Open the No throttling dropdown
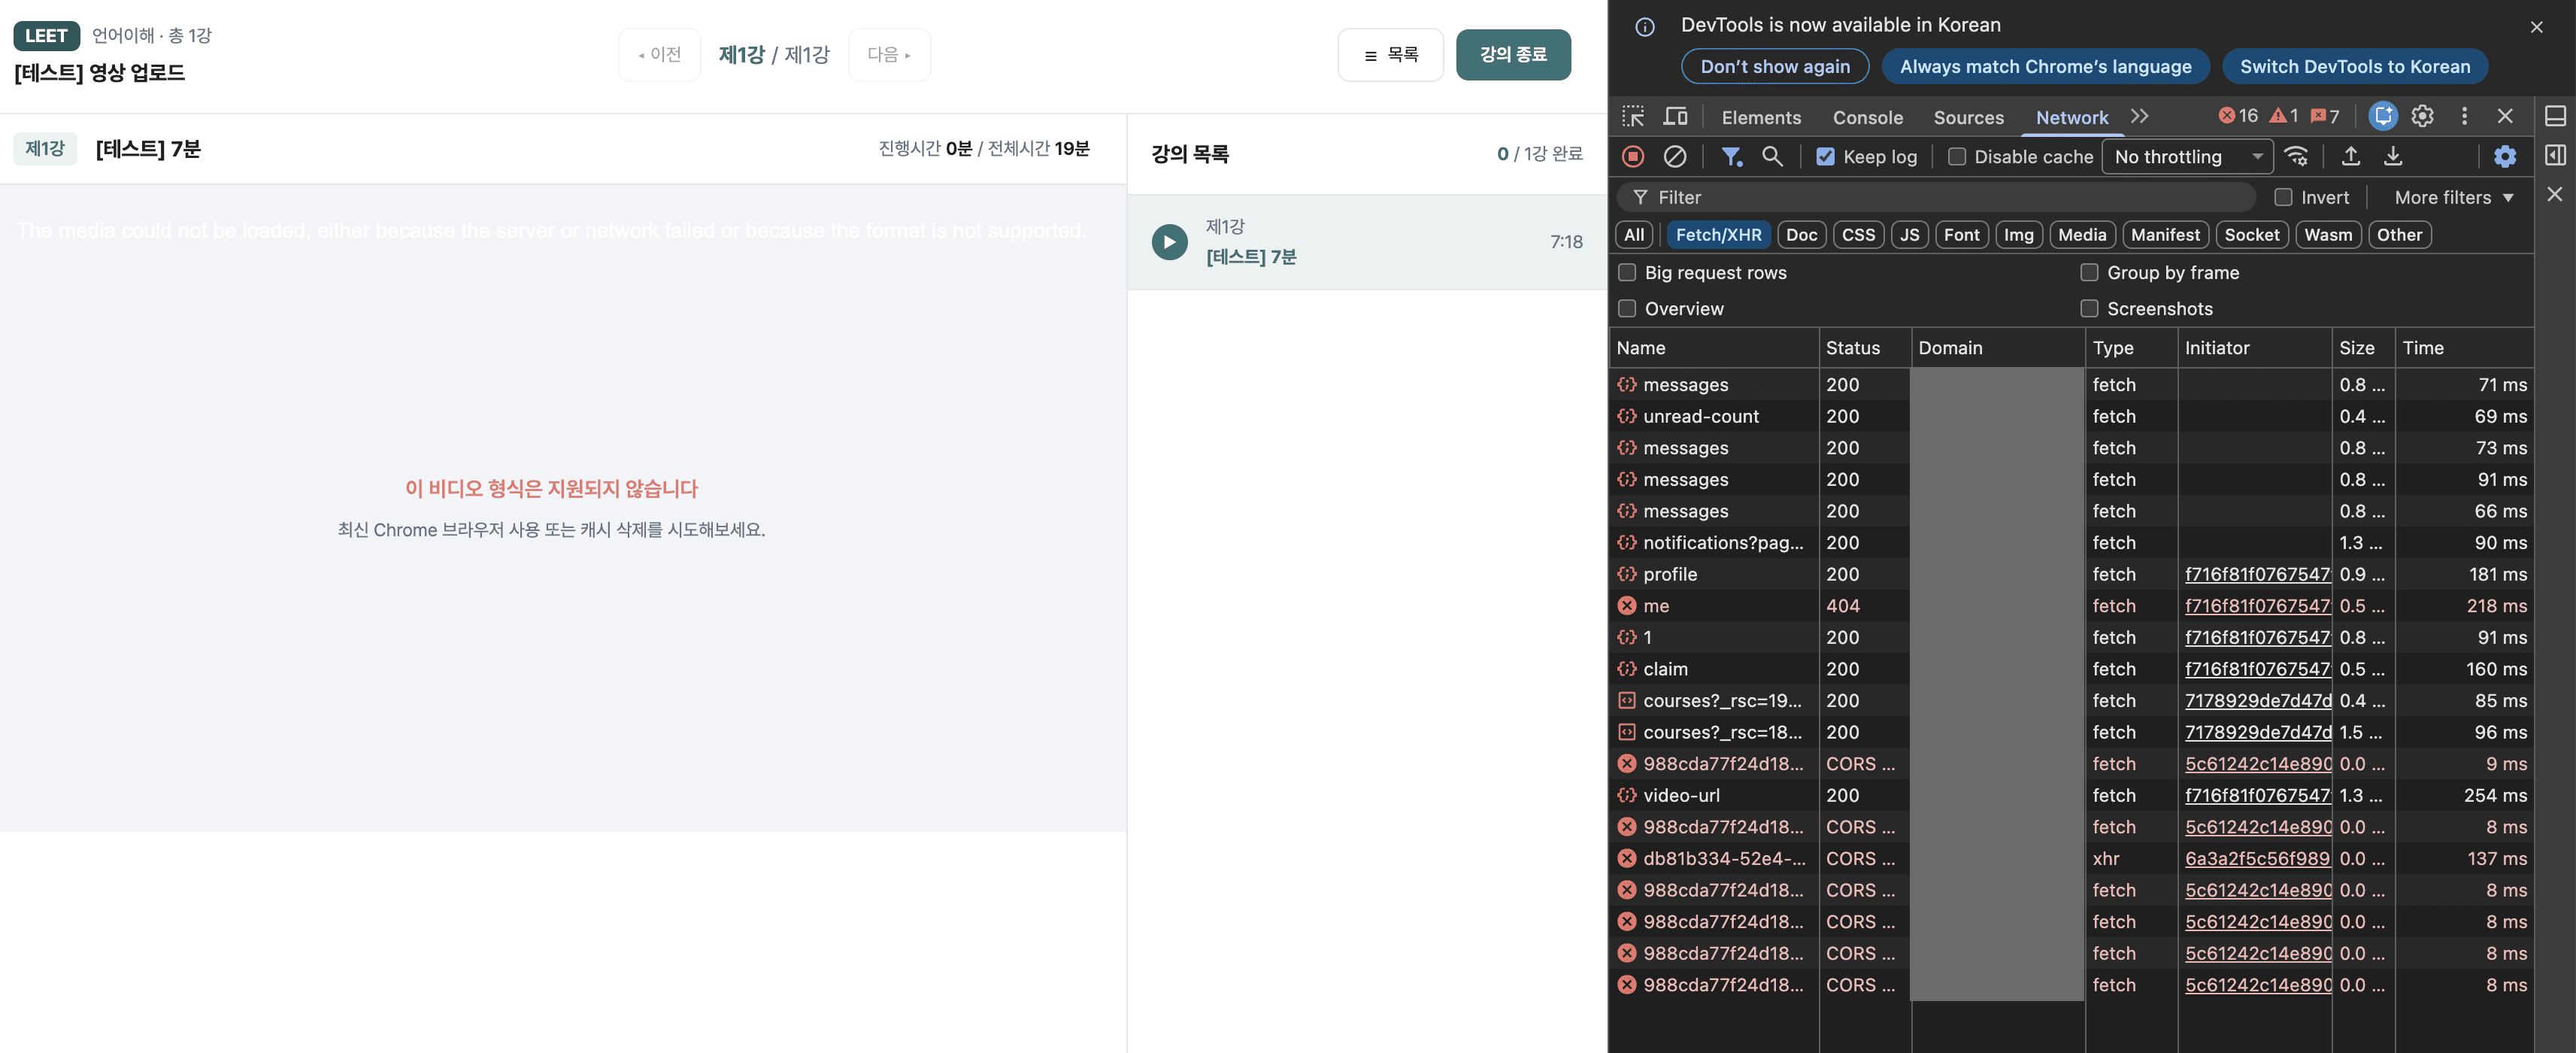This screenshot has height=1053, width=2576. click(x=2187, y=157)
